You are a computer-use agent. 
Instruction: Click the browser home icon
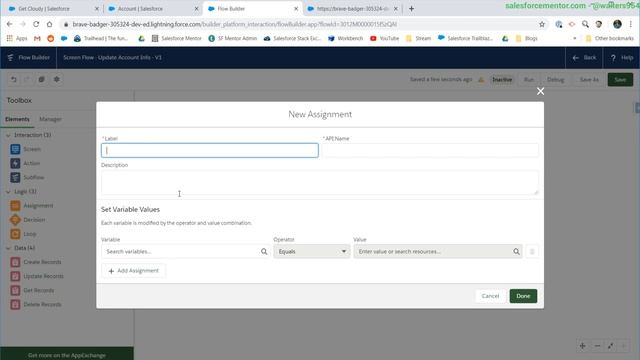[49, 24]
